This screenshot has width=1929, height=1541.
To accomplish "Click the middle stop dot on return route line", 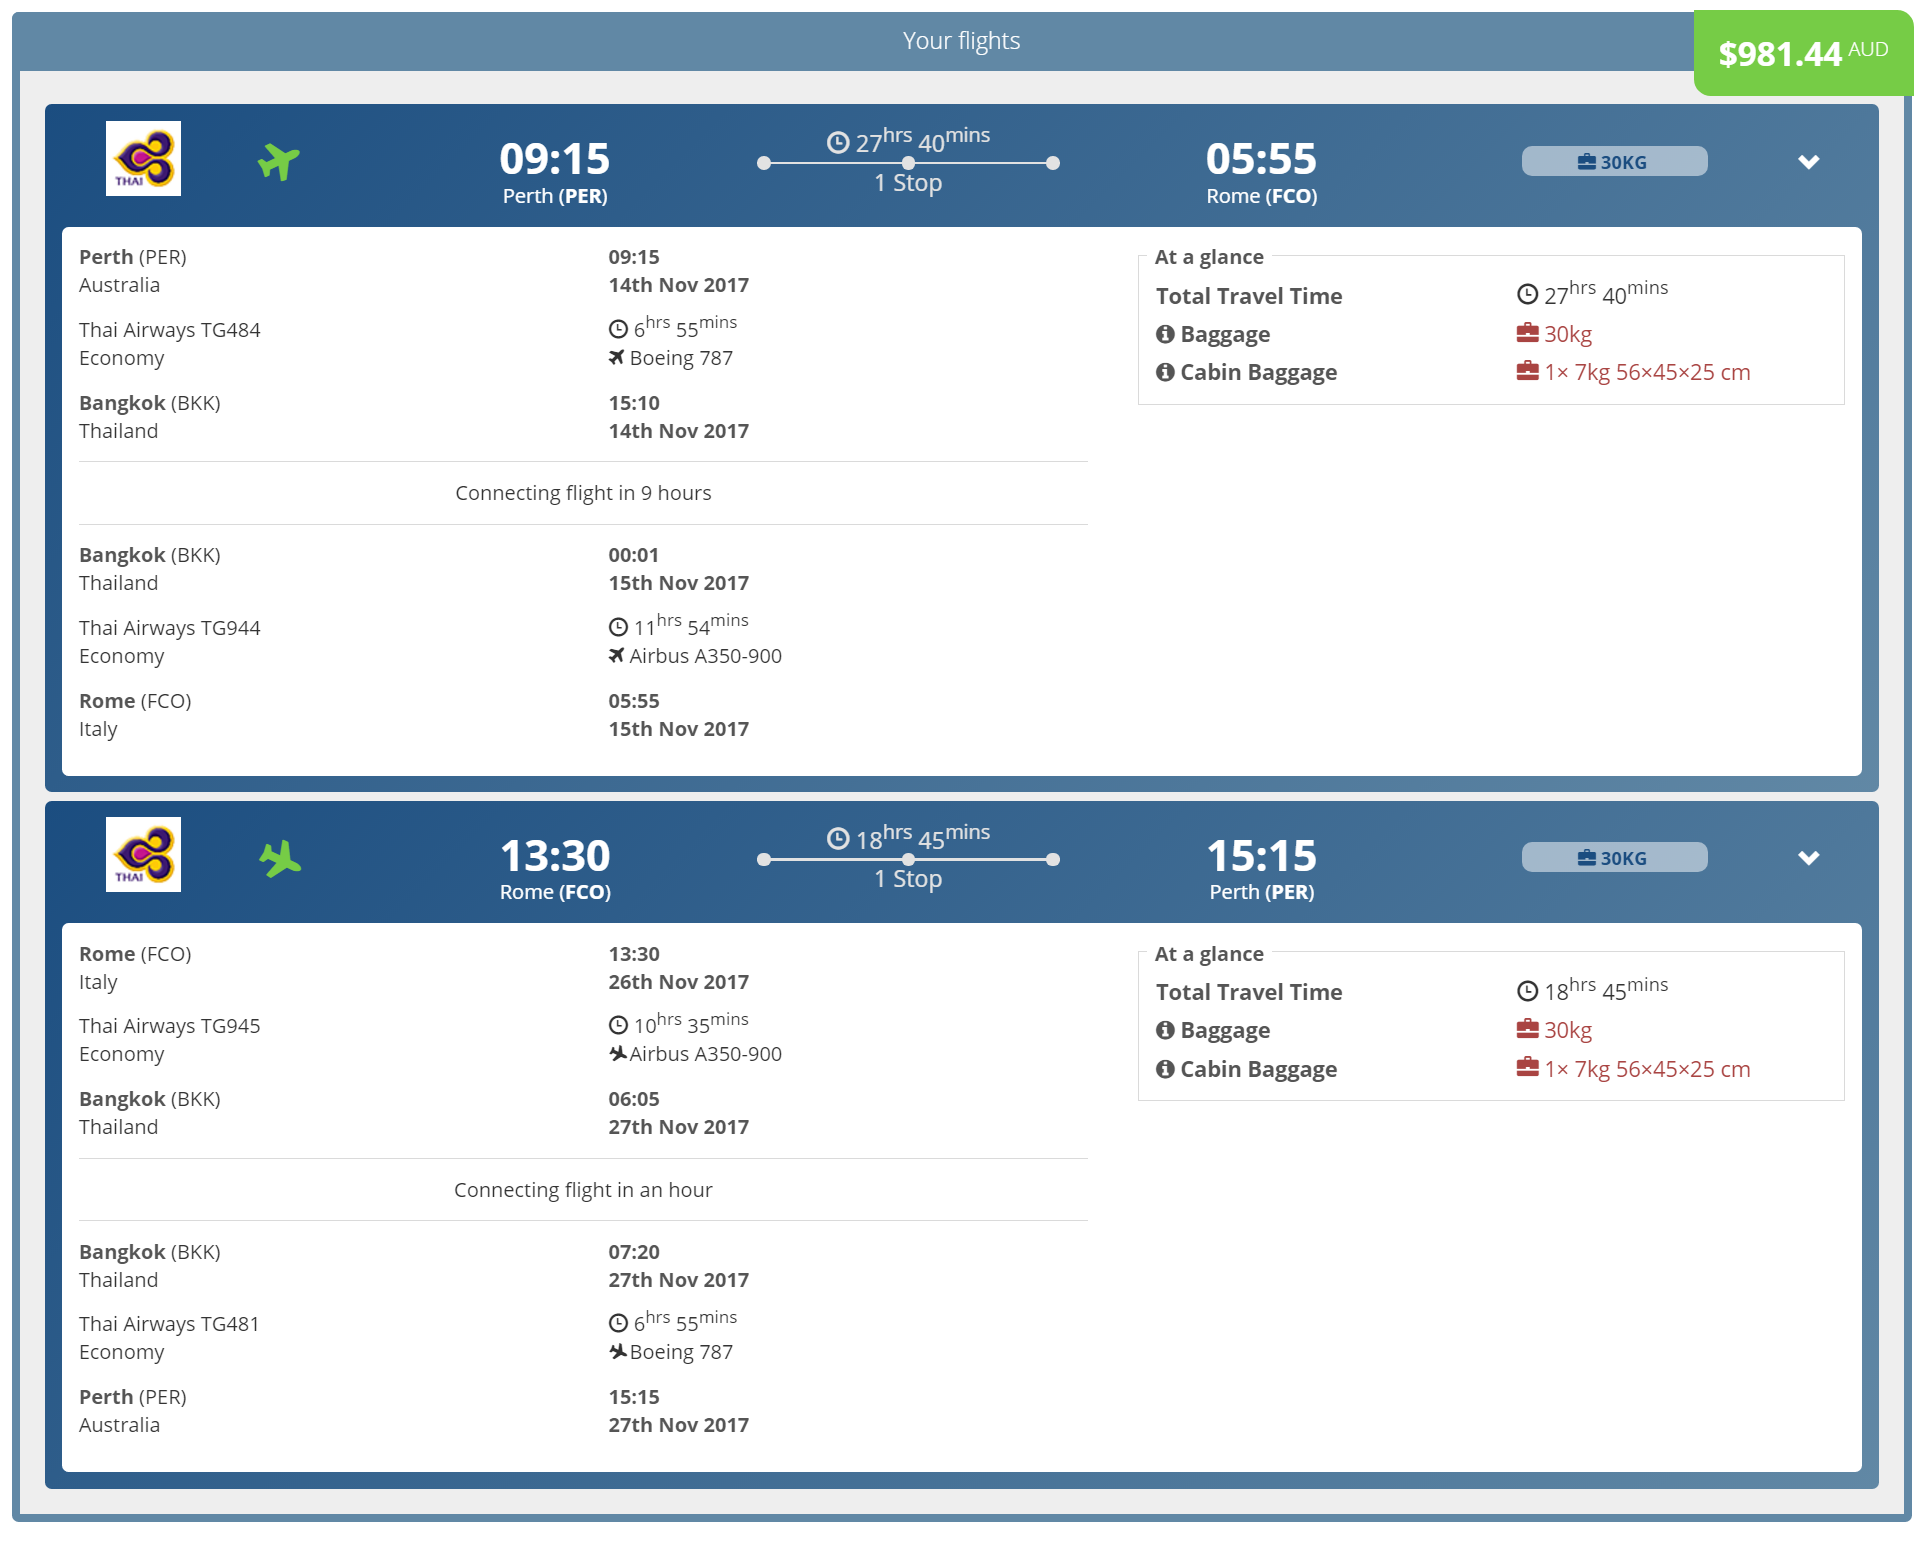I will coord(908,859).
